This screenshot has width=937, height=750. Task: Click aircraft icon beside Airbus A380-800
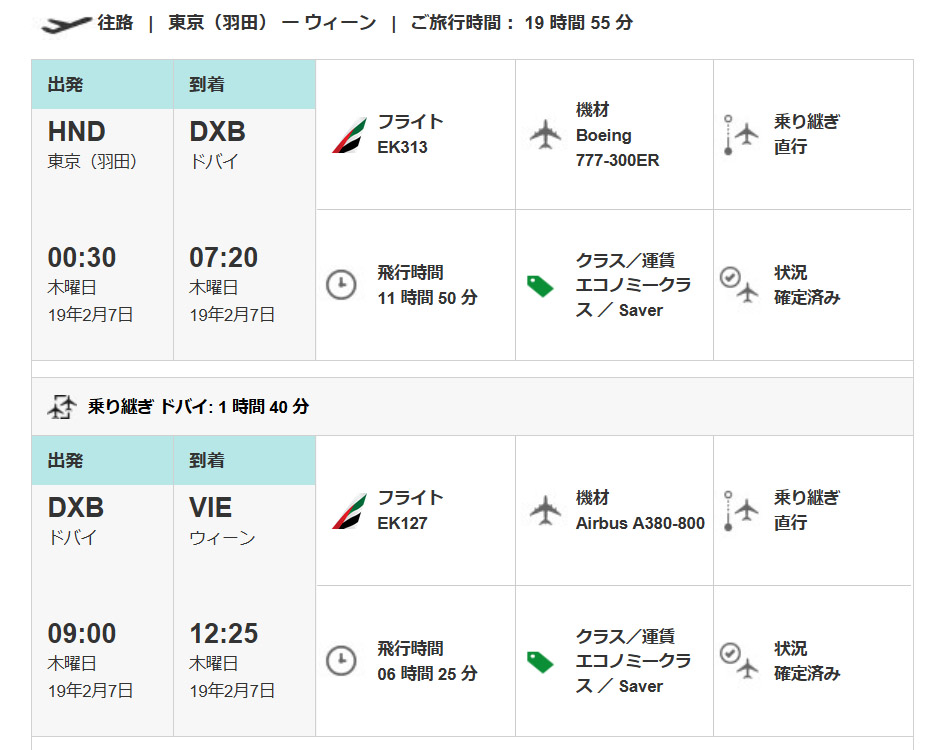545,511
